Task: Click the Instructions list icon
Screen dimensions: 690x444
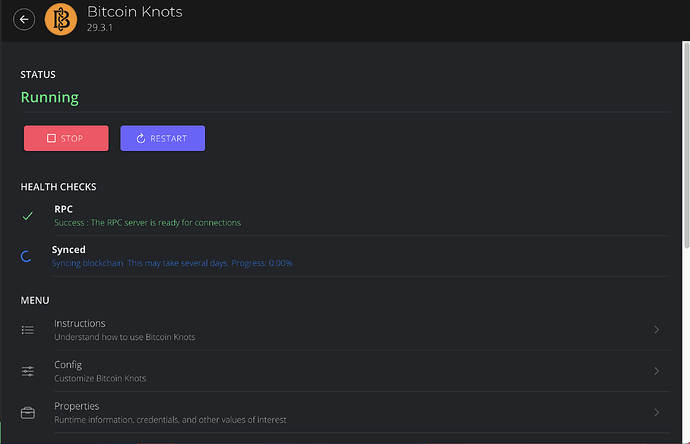Action: tap(28, 330)
